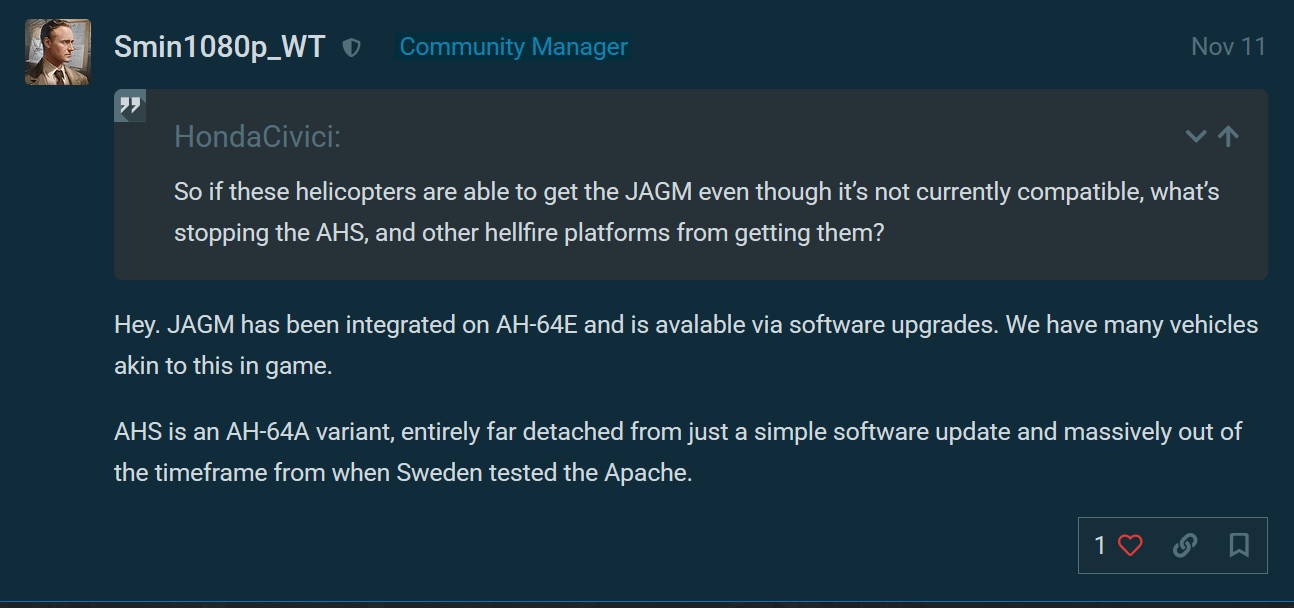Viewport: 1294px width, 608px height.
Task: View the like count showing 1
Action: 1100,545
